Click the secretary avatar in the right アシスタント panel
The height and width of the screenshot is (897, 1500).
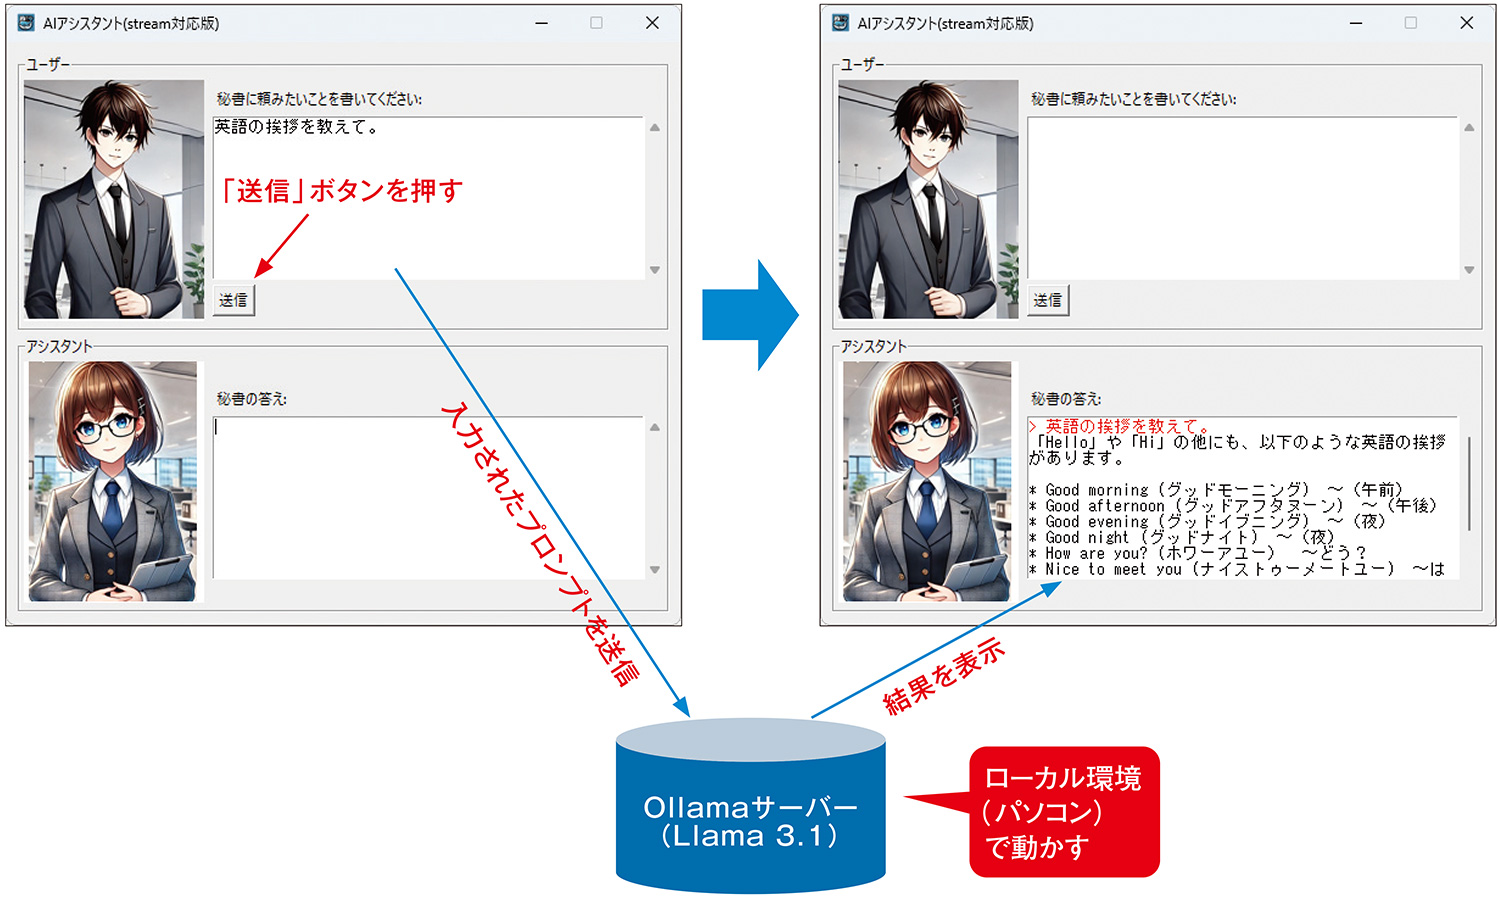pos(926,478)
